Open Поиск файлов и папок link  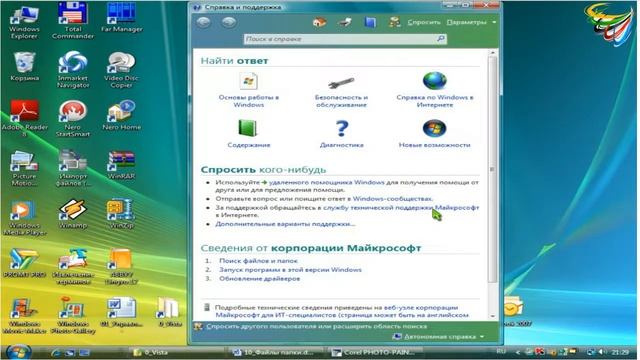coord(258,260)
